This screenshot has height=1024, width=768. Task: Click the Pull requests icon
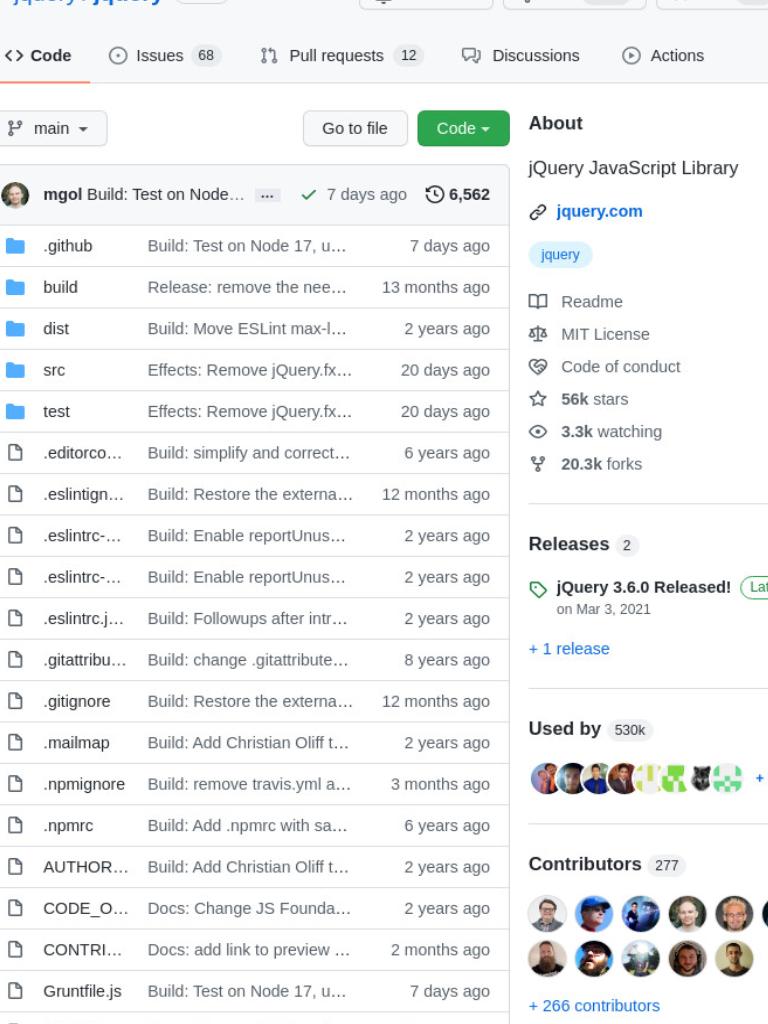click(x=268, y=56)
